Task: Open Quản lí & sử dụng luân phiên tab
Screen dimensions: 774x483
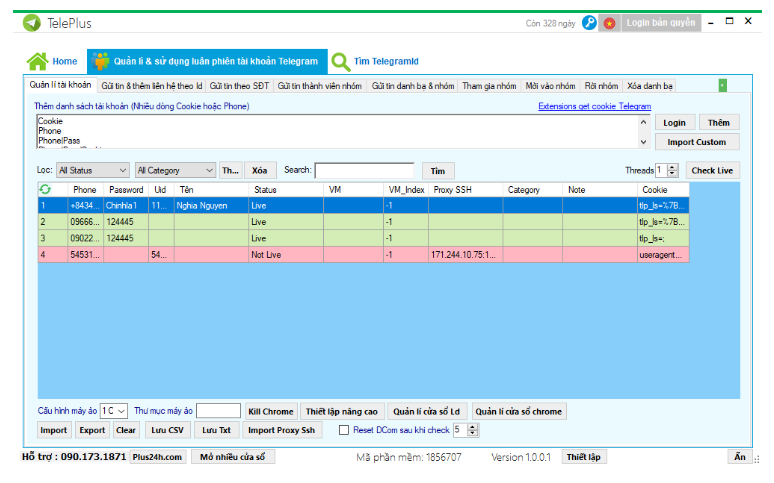Action: coord(207,61)
